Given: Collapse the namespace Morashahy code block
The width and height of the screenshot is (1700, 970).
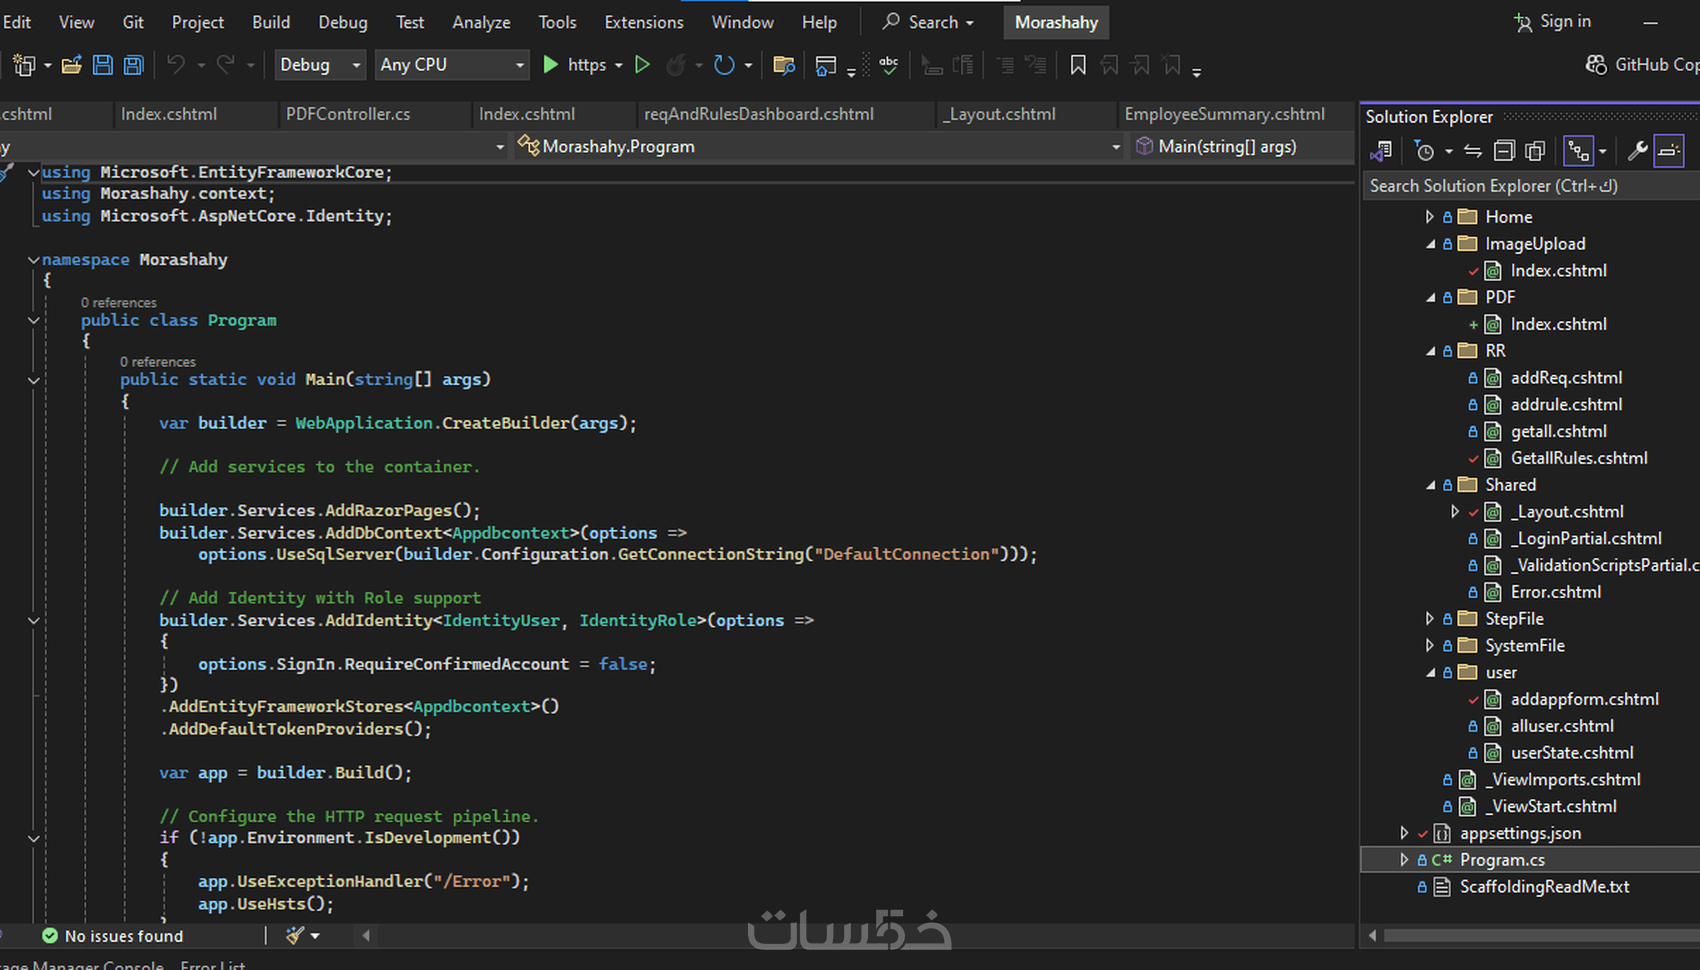Looking at the screenshot, I should pos(33,260).
